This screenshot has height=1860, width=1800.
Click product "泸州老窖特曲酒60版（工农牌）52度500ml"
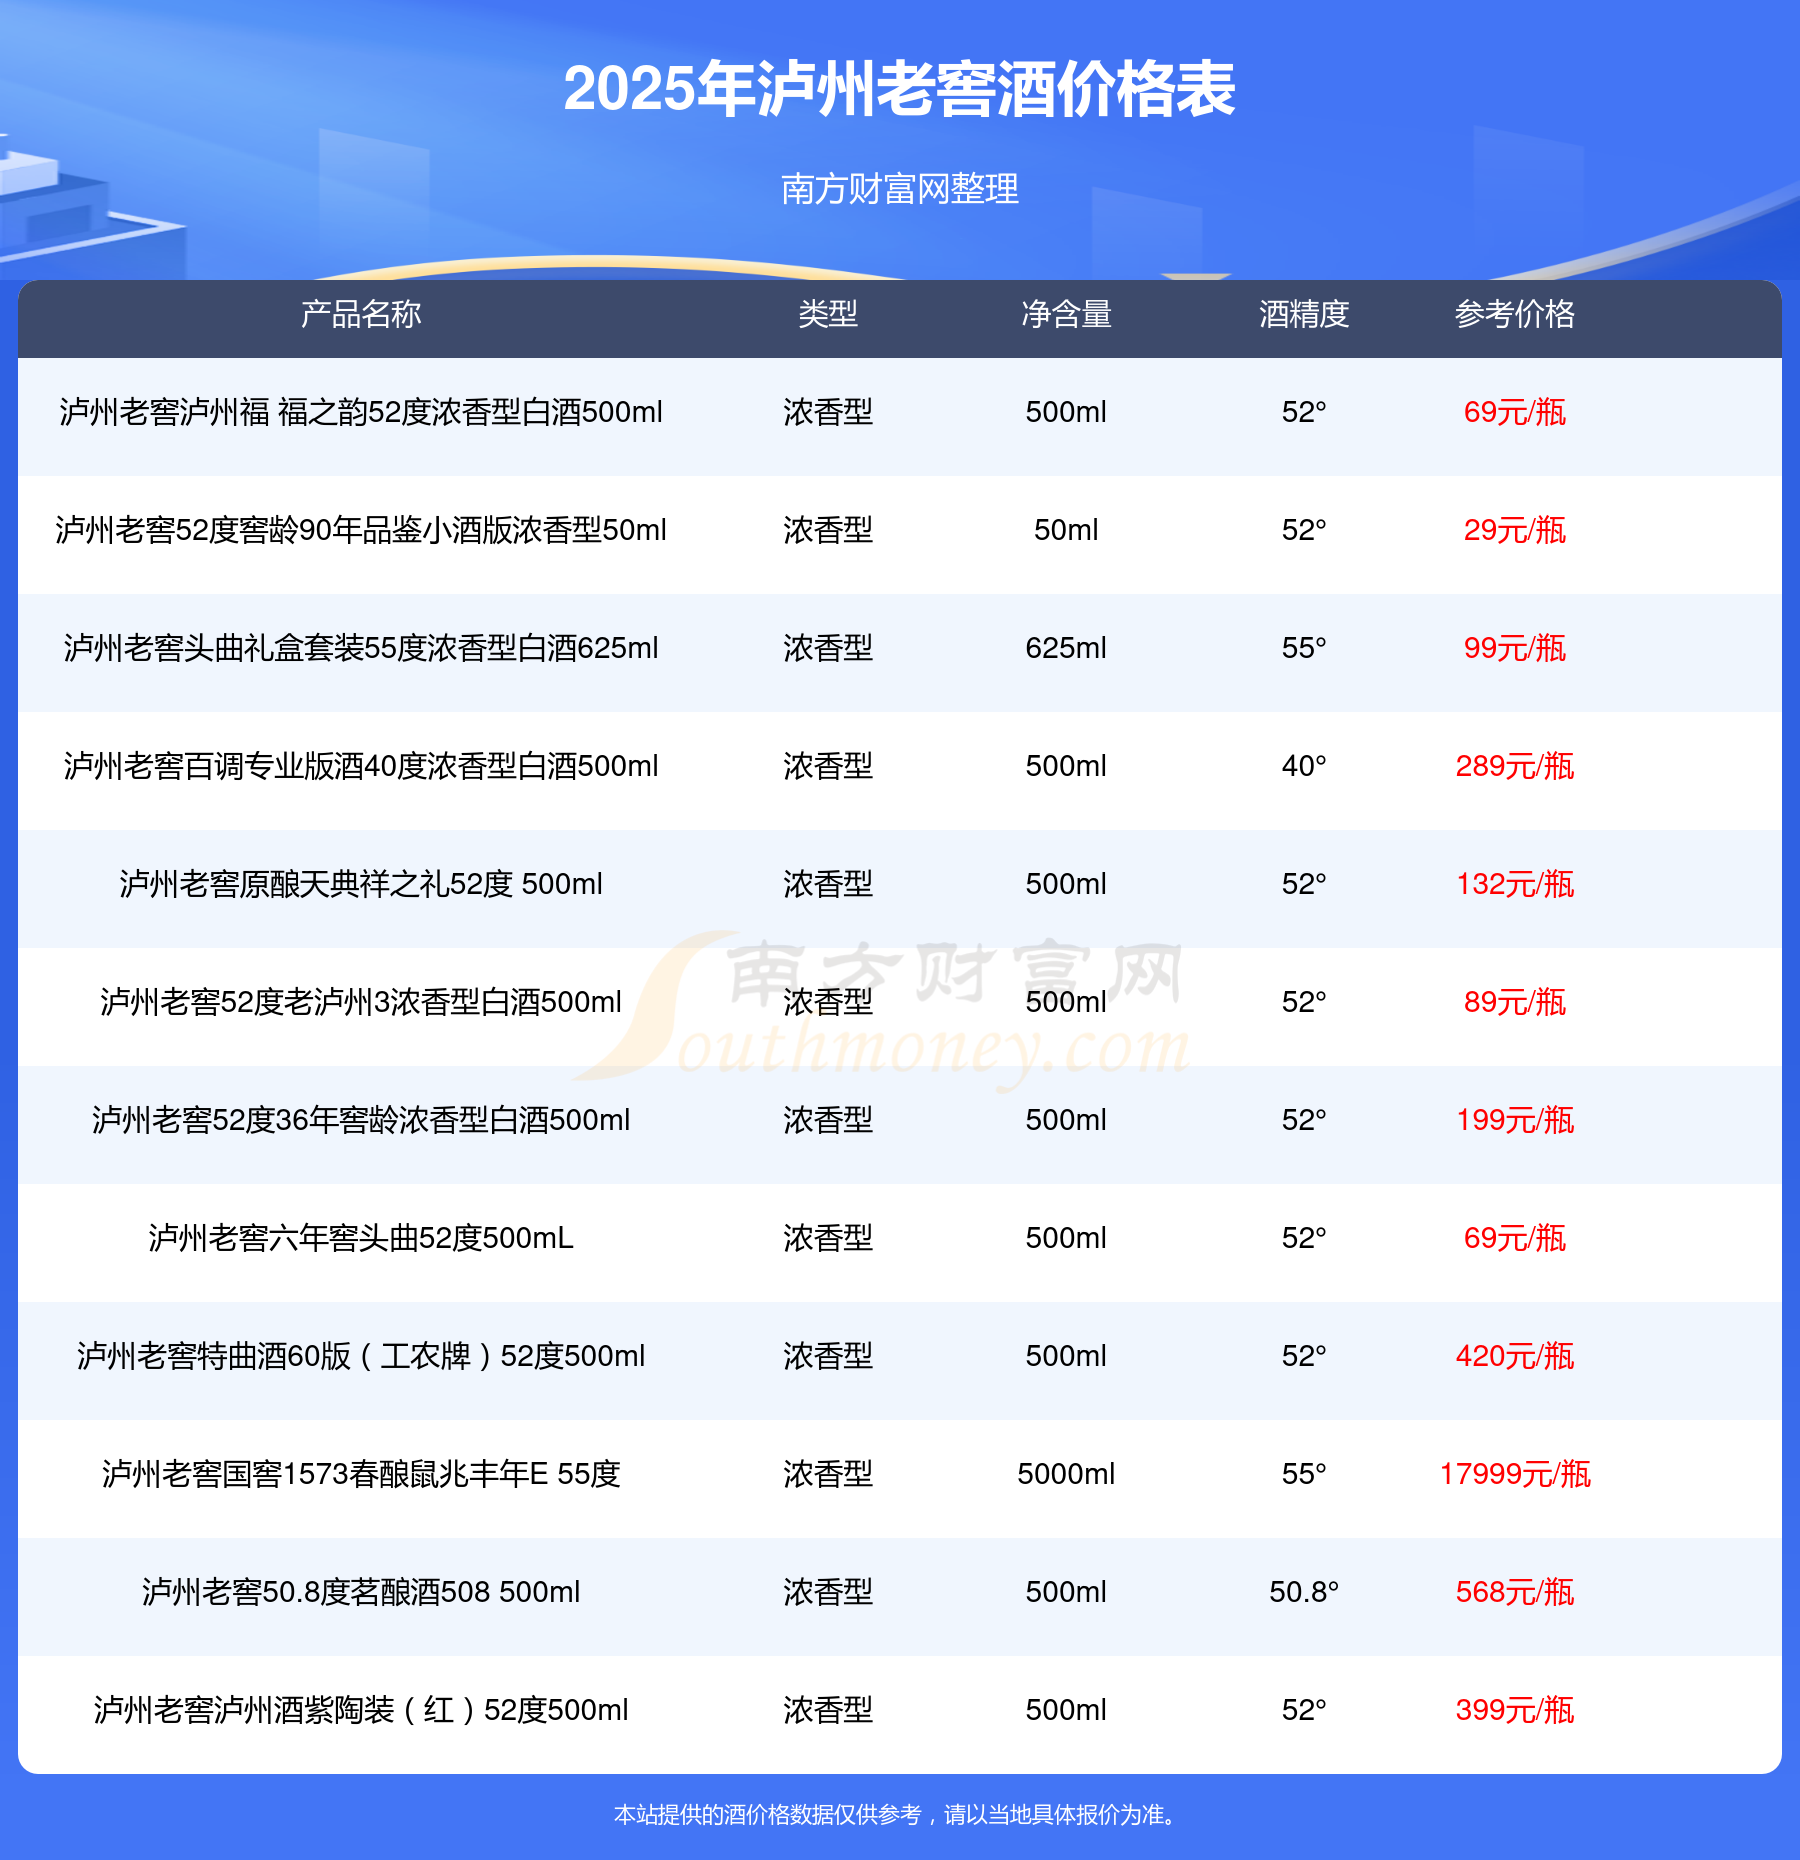(x=361, y=1356)
